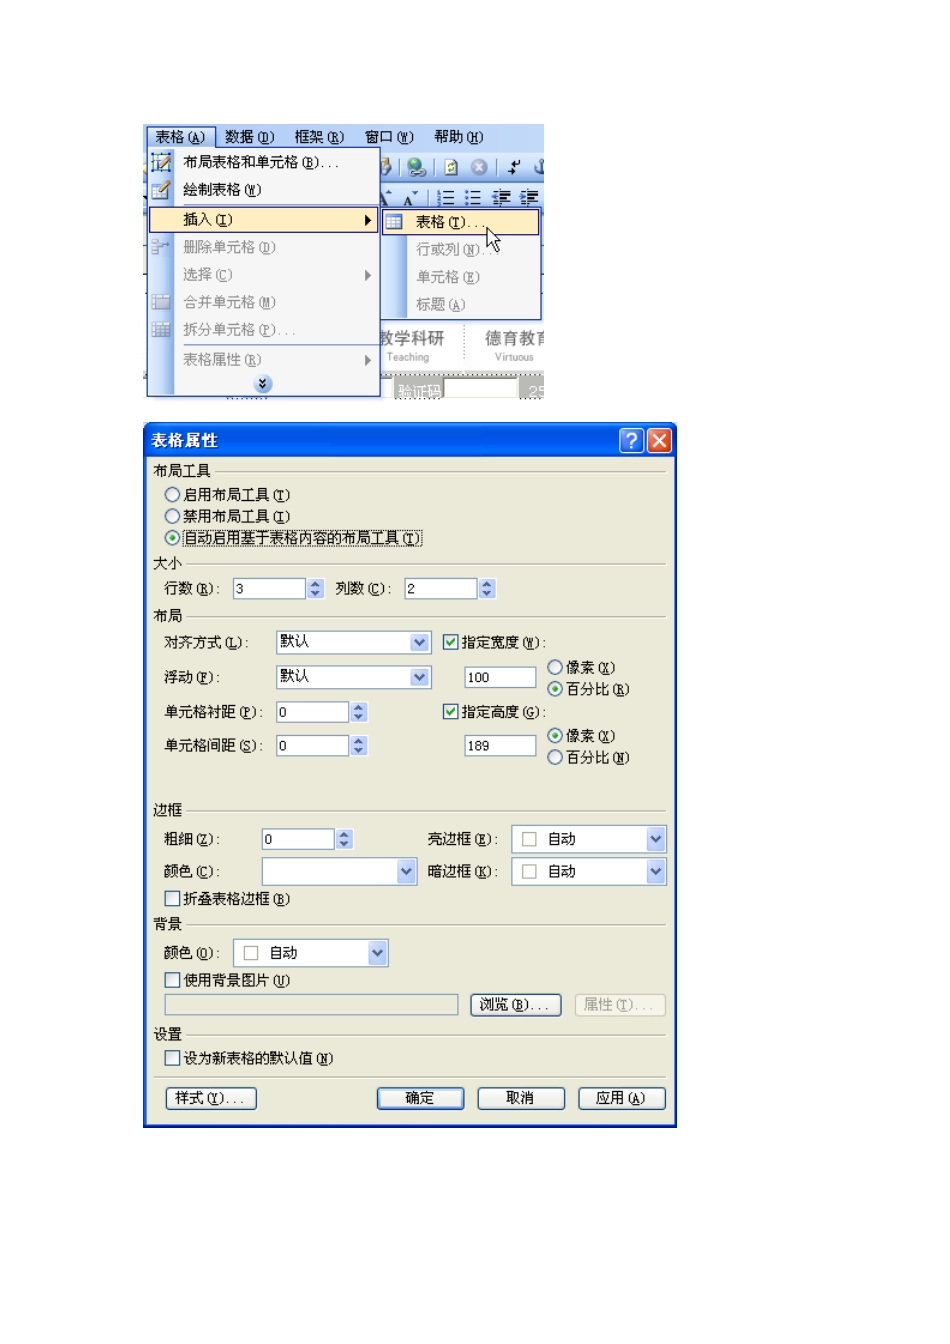Click the bulleted list toolbar icon
This screenshot has height=1344, width=950.
(x=473, y=197)
